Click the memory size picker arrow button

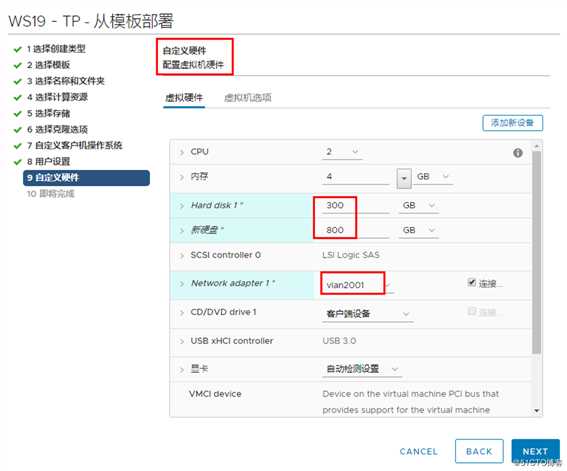point(404,178)
